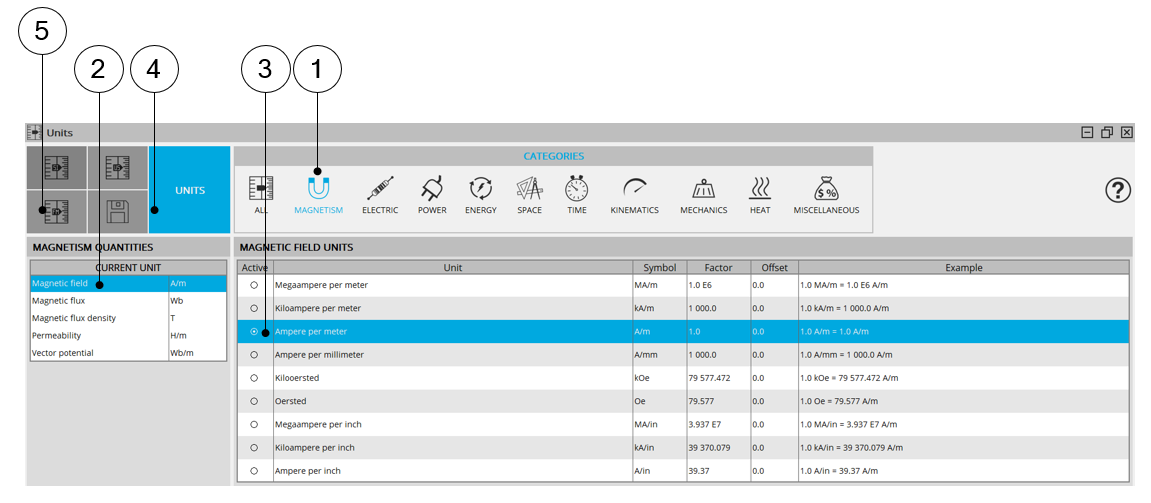Select the Power category plug icon
Screen dimensions: 1151x503
(432, 194)
